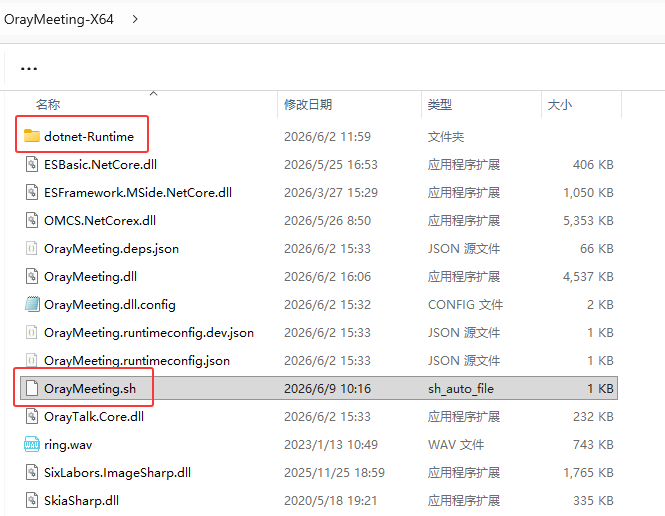Sort files by the 名称 column header

(x=48, y=104)
